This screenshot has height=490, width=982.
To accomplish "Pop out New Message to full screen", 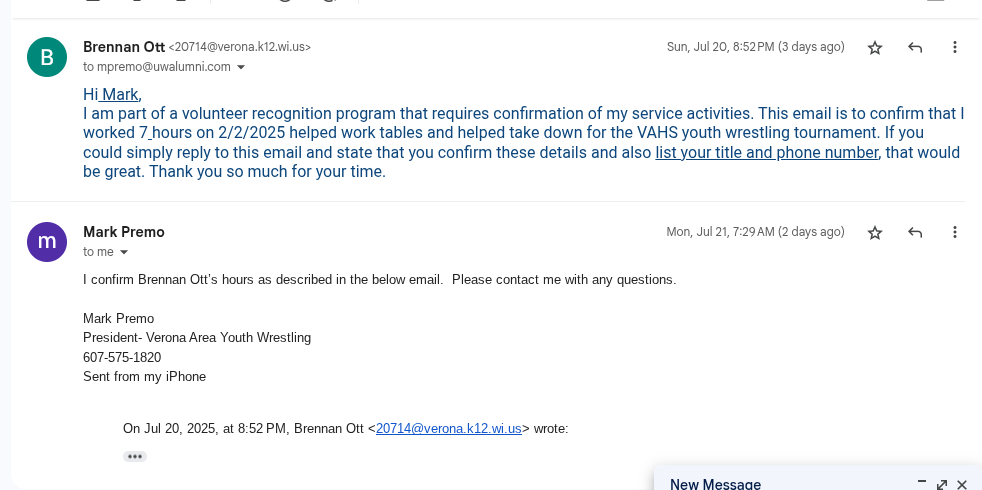I will point(942,485).
